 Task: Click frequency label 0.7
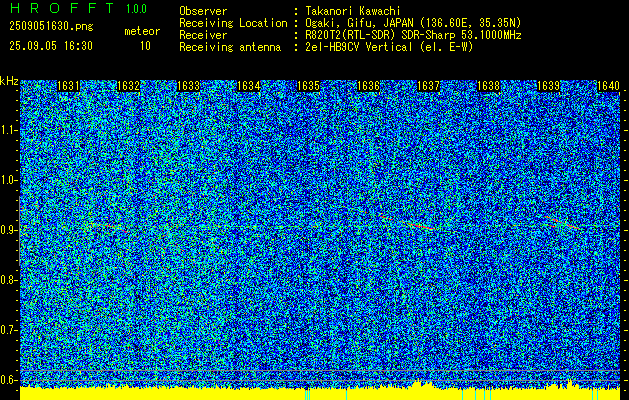click(x=8, y=330)
